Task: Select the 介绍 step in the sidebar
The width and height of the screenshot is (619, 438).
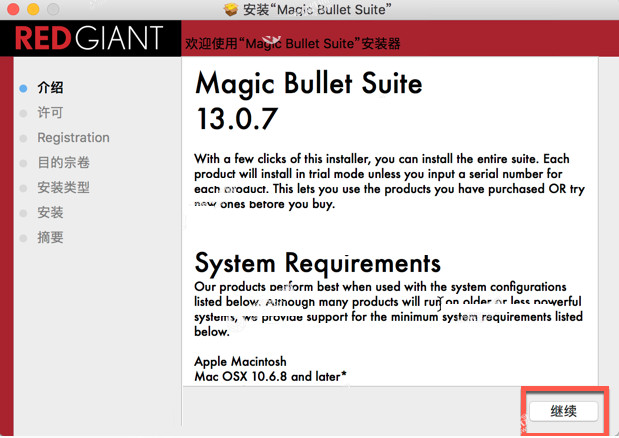Action: [50, 88]
